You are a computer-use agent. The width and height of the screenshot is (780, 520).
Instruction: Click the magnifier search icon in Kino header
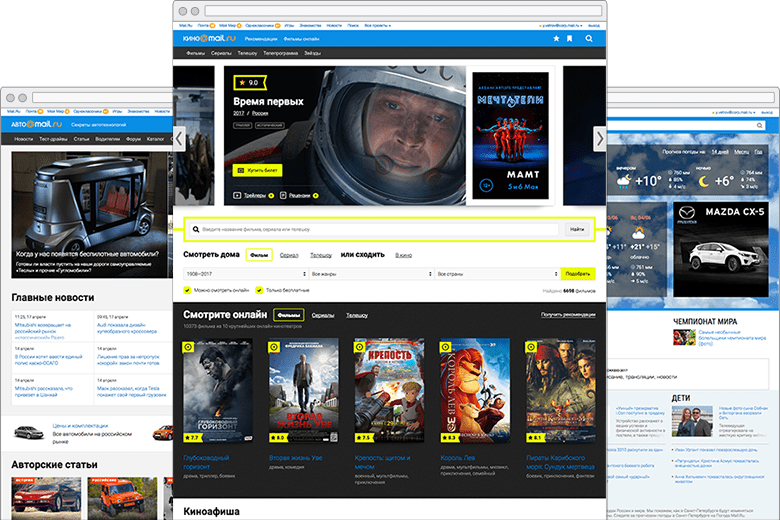589,39
